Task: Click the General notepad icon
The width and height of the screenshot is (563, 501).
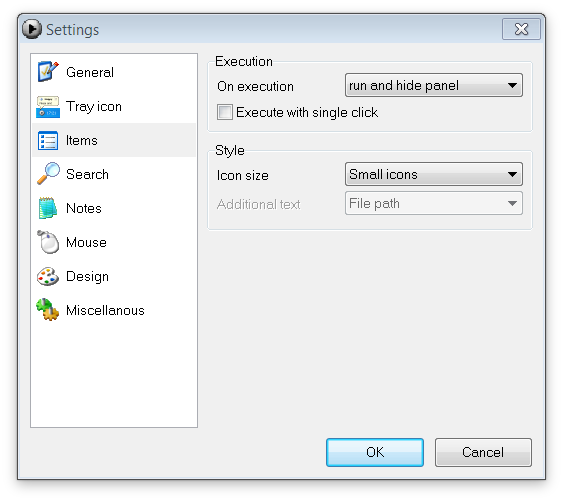Action: click(48, 72)
